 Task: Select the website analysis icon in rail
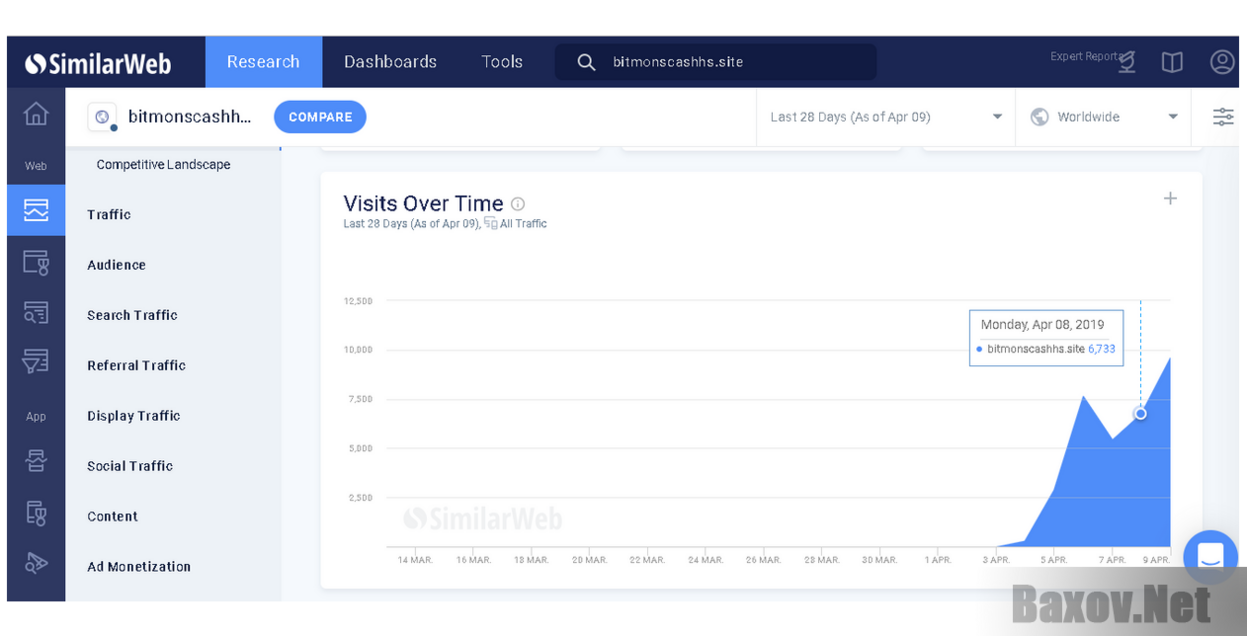point(36,210)
